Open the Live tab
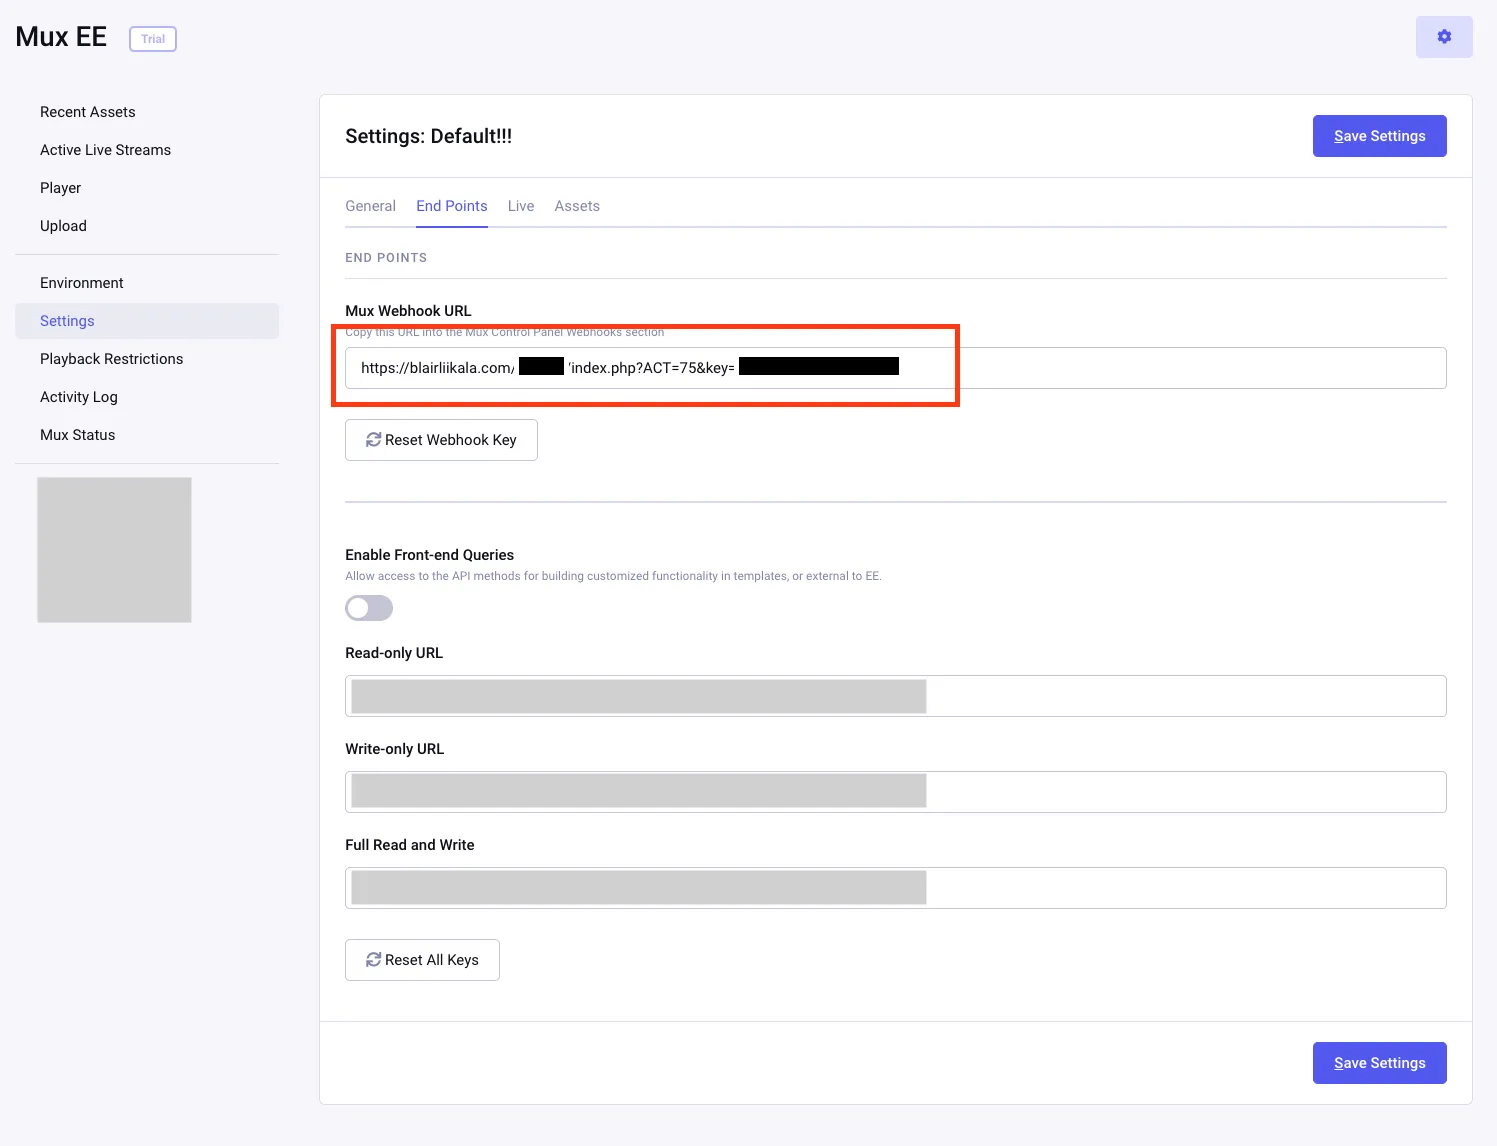The image size is (1497, 1146). click(521, 206)
